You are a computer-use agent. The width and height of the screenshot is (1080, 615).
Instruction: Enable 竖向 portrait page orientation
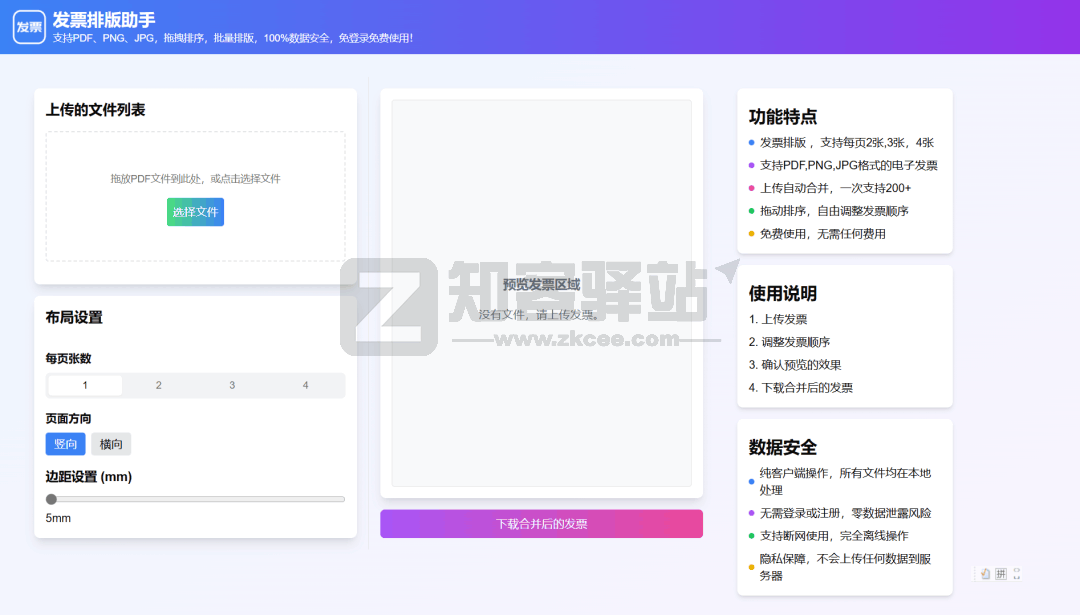64,443
